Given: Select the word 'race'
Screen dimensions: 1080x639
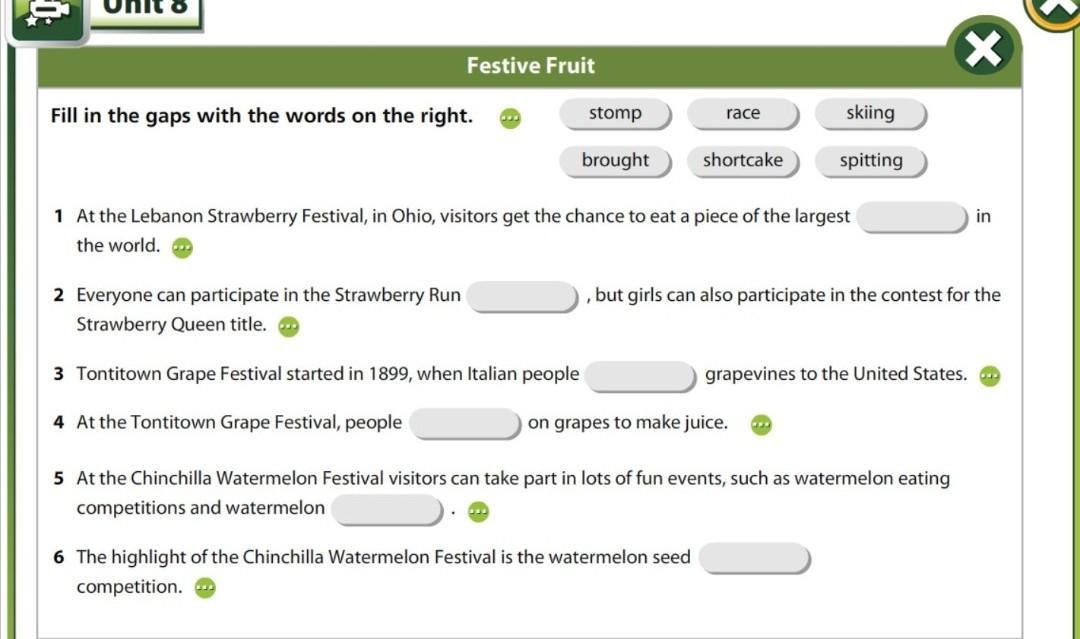Looking at the screenshot, I should pos(743,114).
